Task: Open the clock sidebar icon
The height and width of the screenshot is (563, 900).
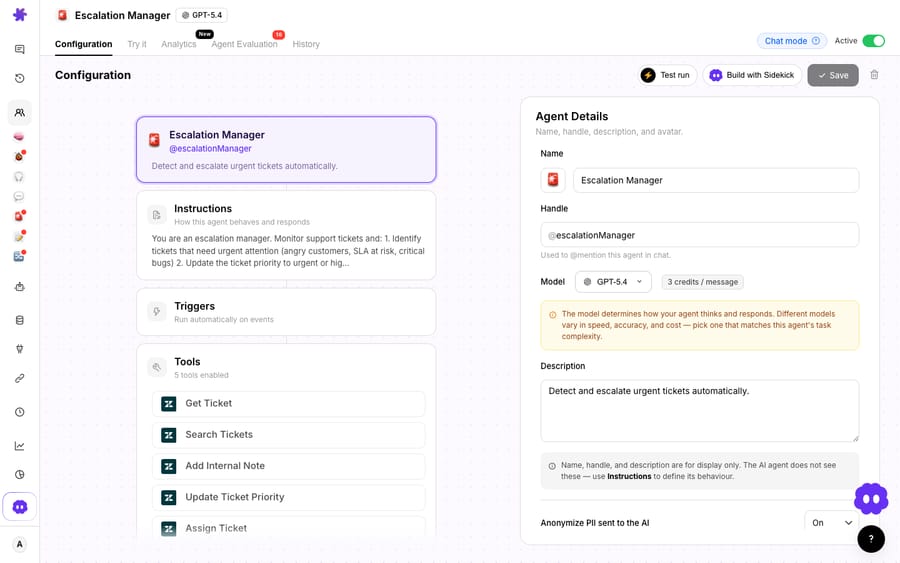Action: point(20,411)
